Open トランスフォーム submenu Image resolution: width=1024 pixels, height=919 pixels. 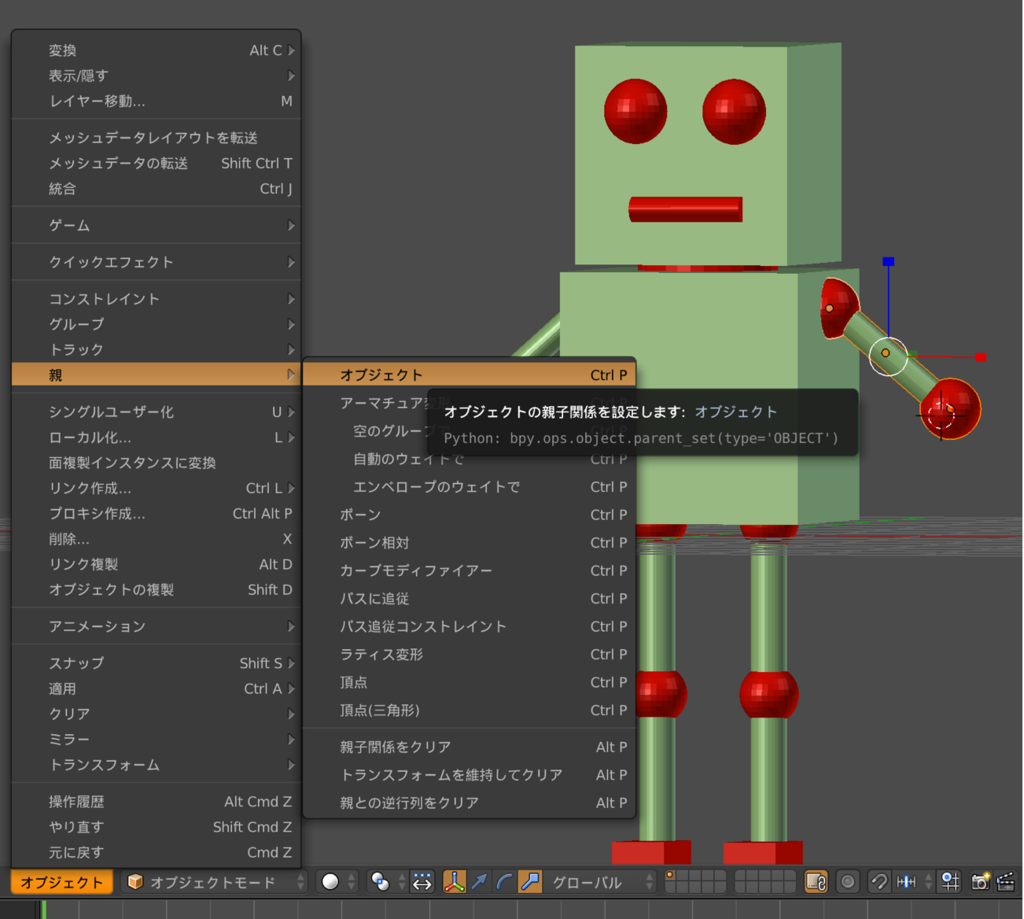click(x=156, y=765)
